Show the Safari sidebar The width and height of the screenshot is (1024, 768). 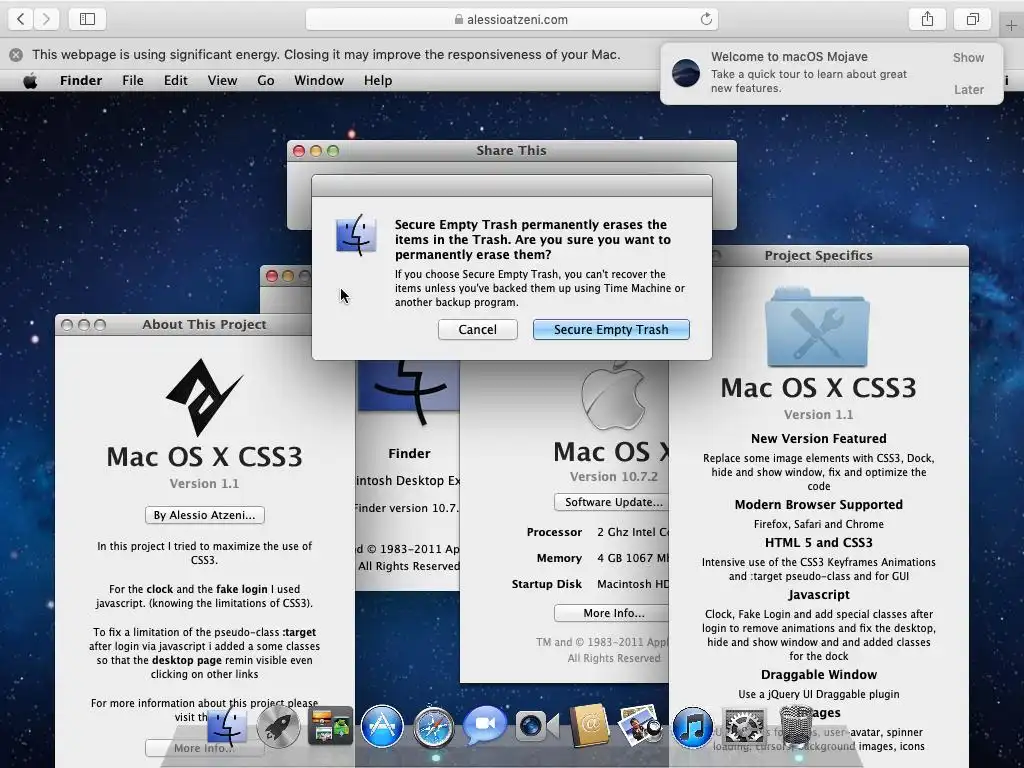pyautogui.click(x=88, y=19)
